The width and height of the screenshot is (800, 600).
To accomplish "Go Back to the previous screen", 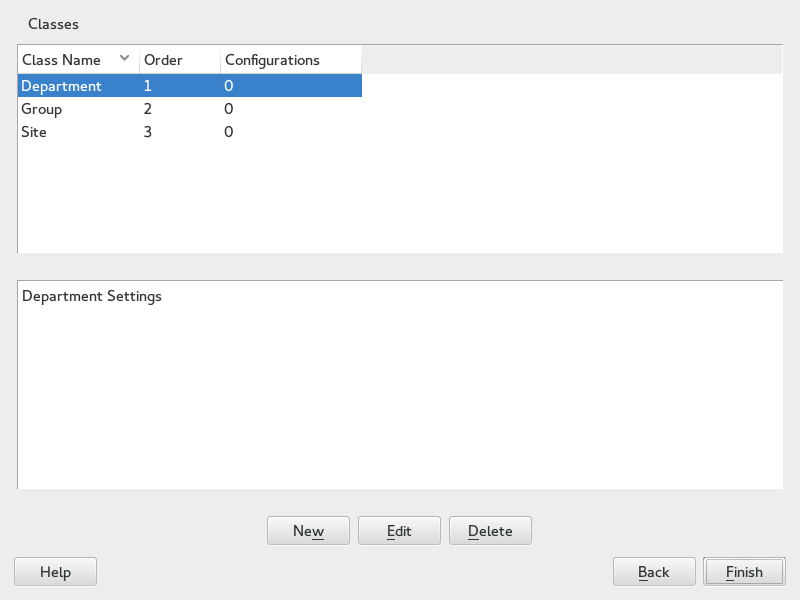I will pyautogui.click(x=653, y=572).
